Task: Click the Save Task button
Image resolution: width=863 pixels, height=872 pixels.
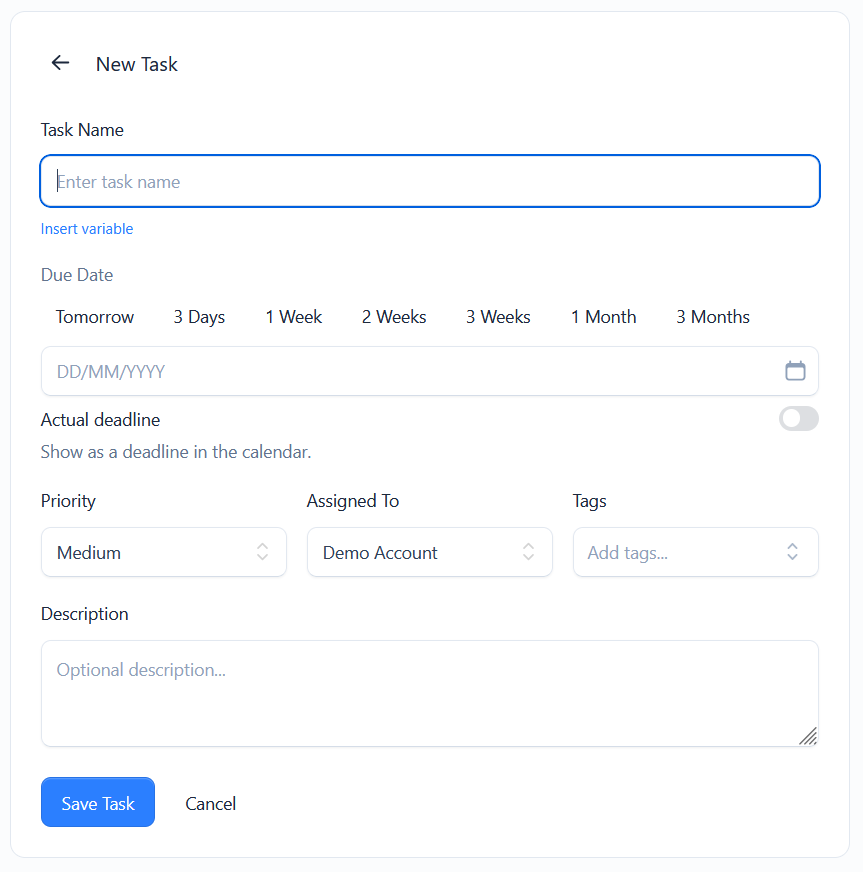Action: pos(98,802)
